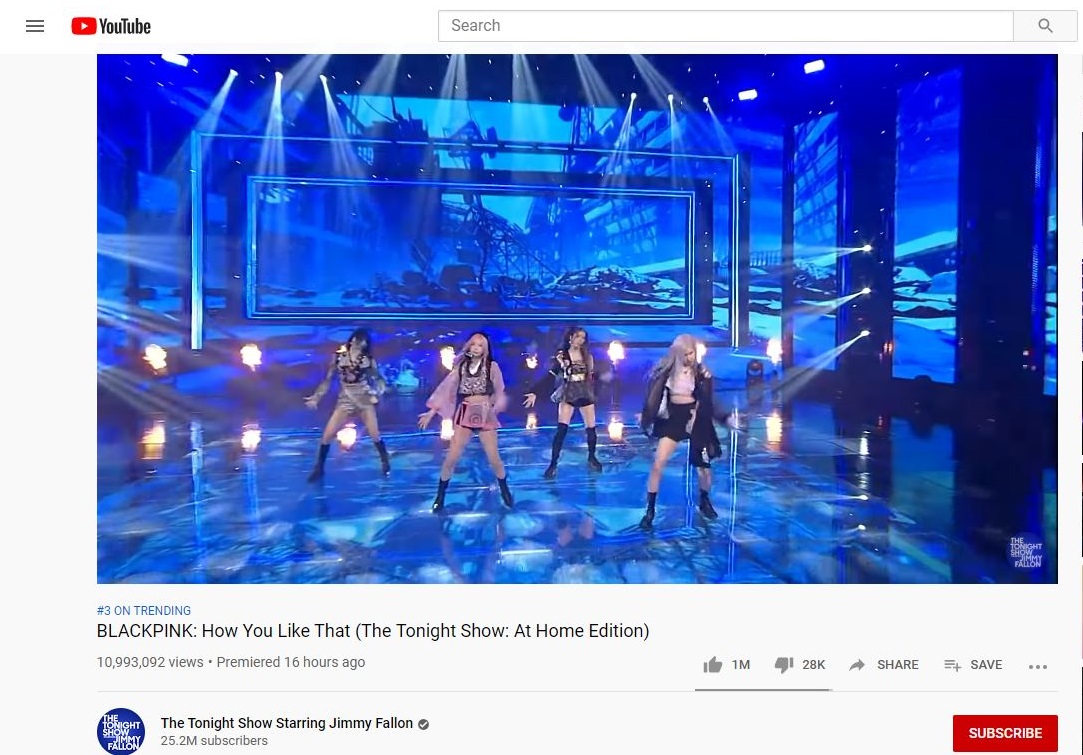Go to the YouTube home logo
This screenshot has width=1083, height=755.
111,26
